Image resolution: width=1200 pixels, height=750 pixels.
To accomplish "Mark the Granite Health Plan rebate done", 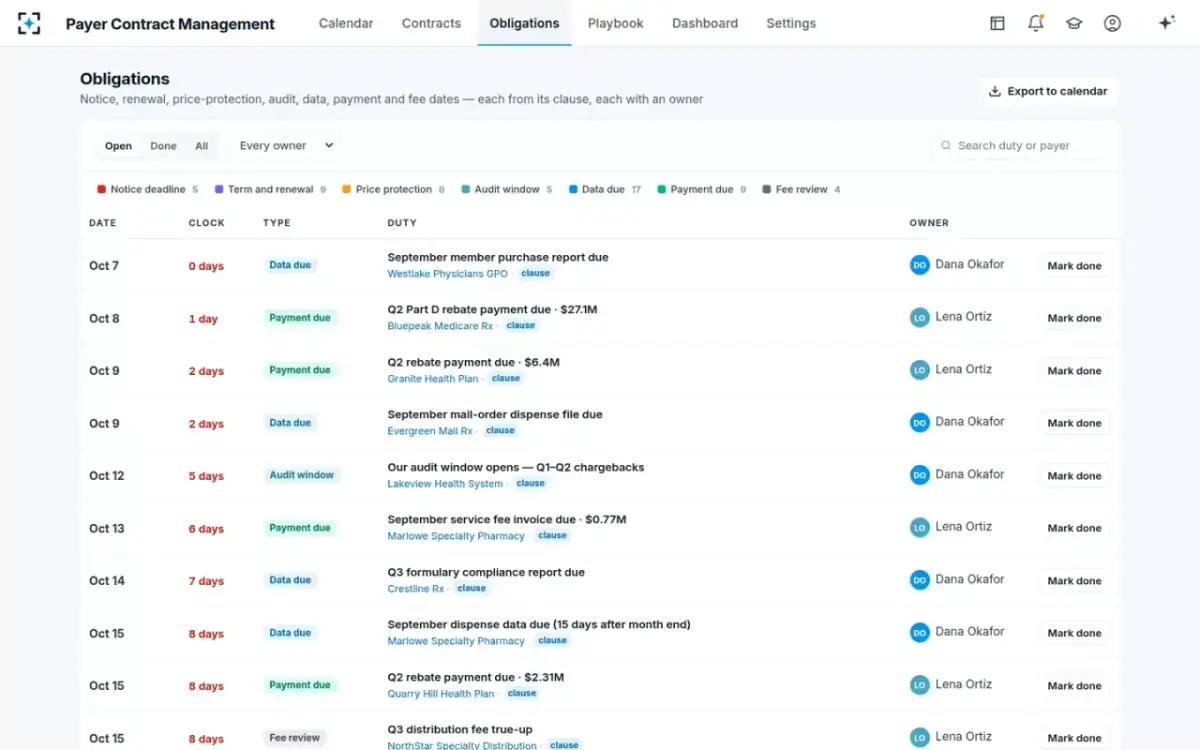I will tap(1074, 371).
